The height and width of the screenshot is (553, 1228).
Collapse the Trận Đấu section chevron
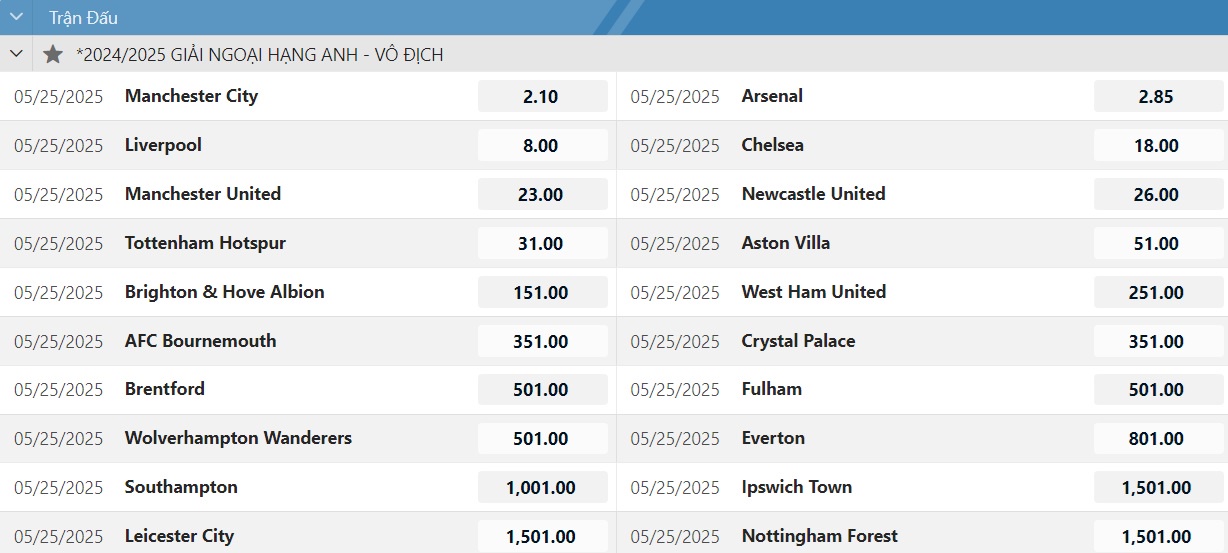pos(16,17)
